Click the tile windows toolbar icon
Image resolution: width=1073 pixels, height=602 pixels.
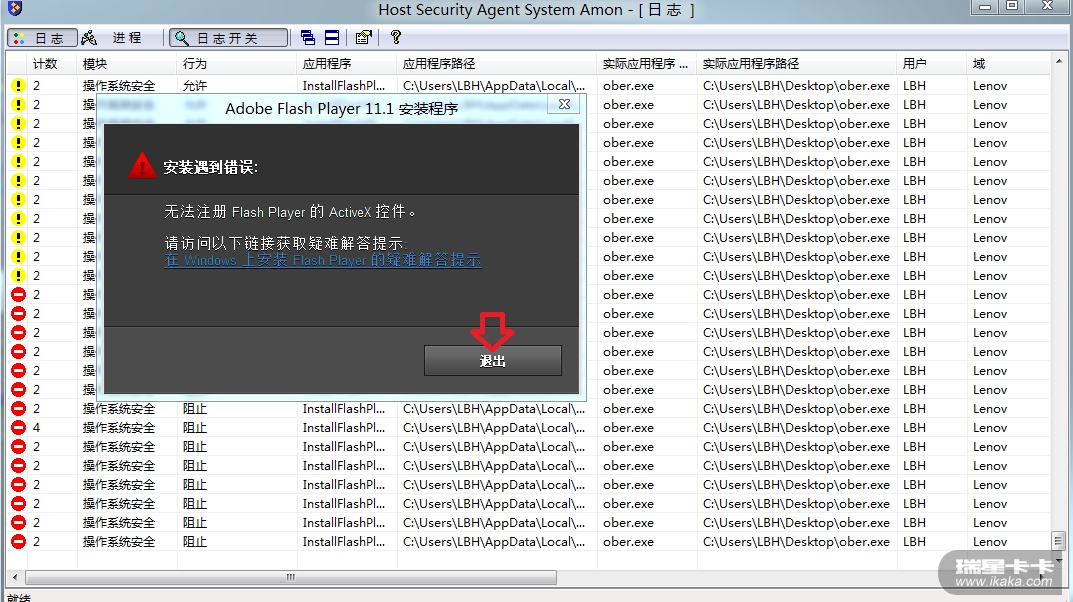click(x=332, y=38)
